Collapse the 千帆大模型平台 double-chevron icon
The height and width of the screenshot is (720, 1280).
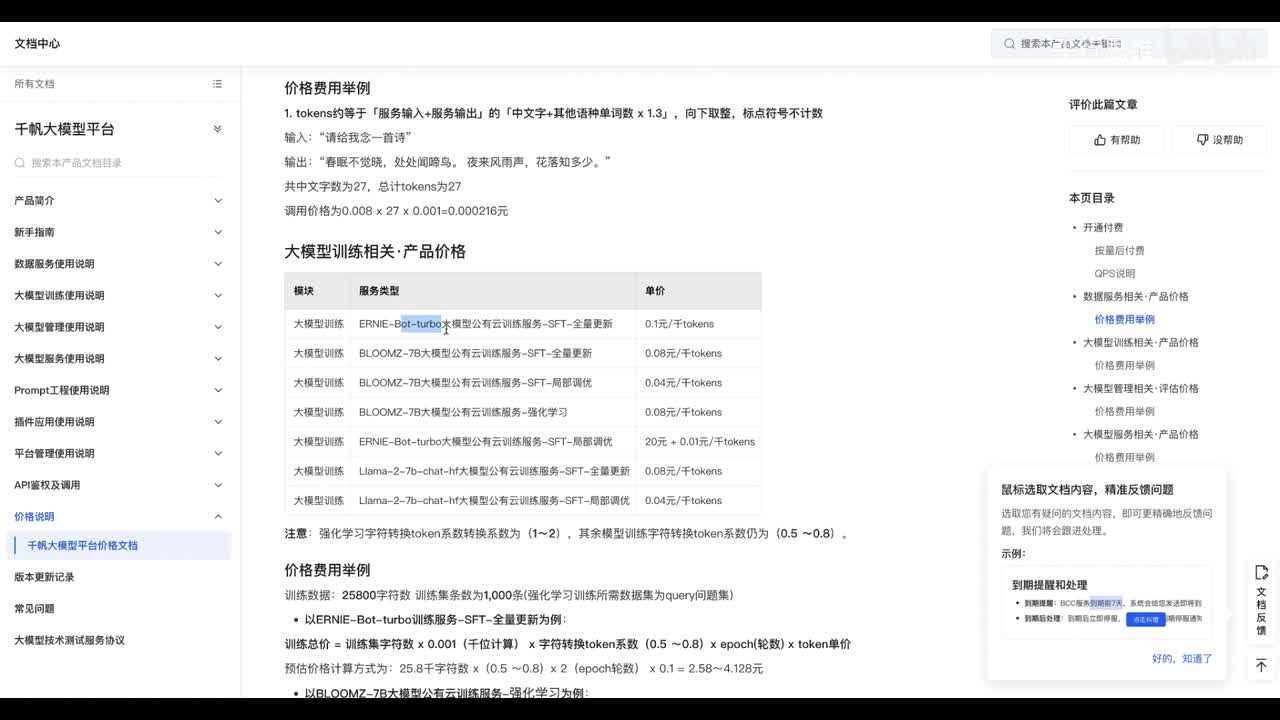click(217, 129)
